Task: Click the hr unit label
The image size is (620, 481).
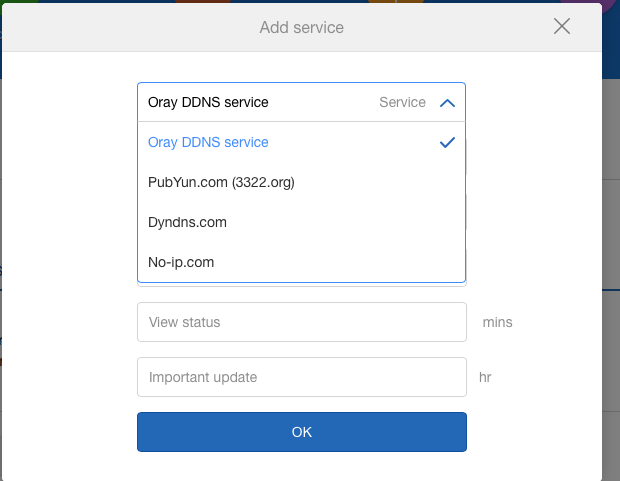Action: pyautogui.click(x=485, y=377)
